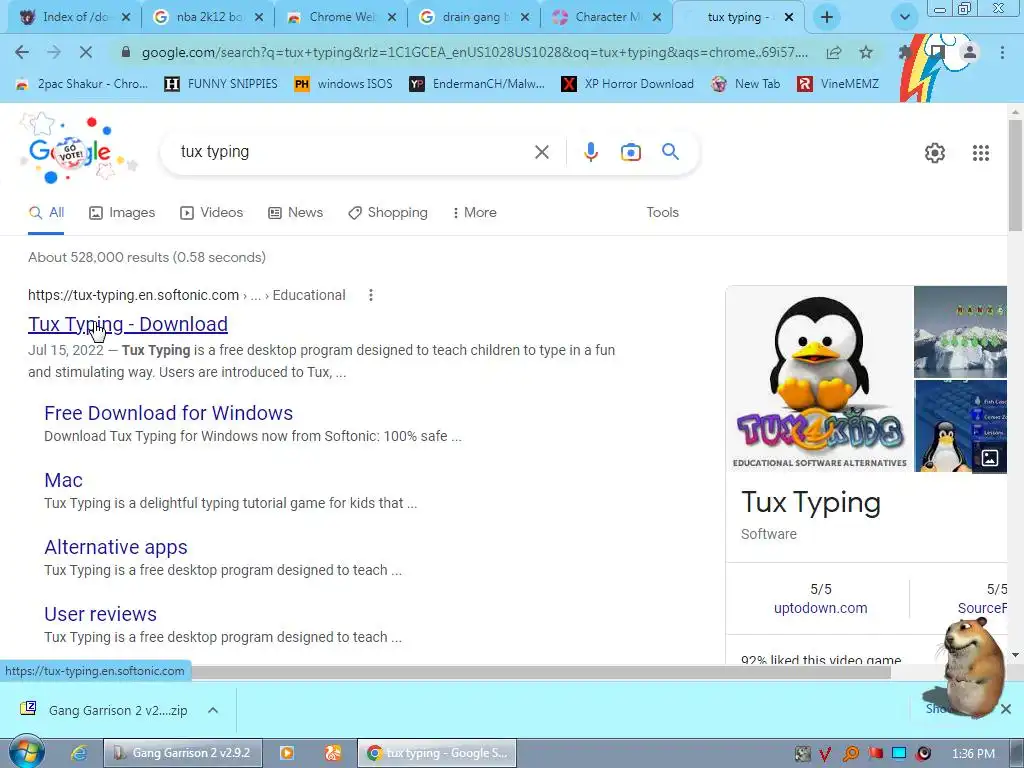Viewport: 1024px width, 768px height.
Task: Expand the Gang Garrison download options
Action: (213, 710)
